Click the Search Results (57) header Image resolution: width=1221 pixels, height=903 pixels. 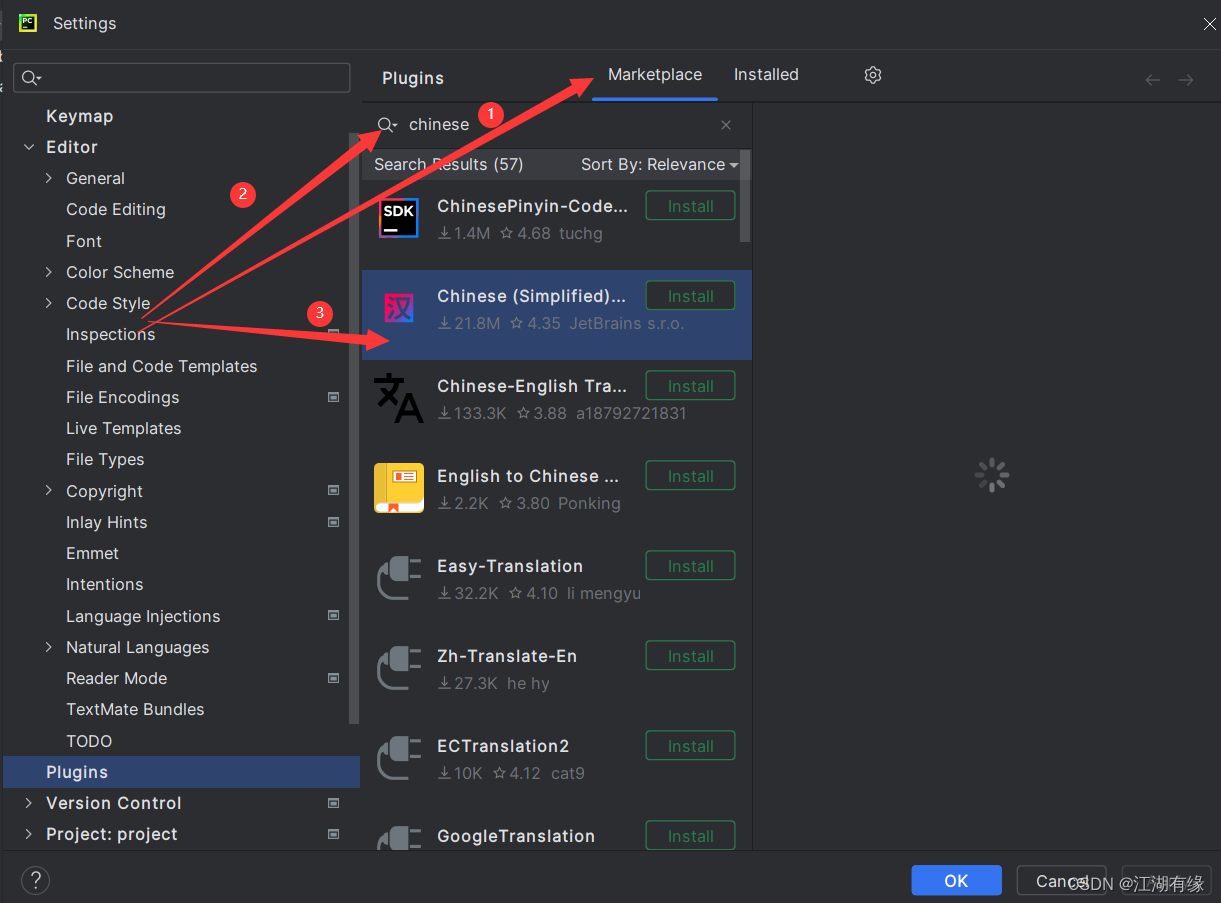[x=449, y=165]
